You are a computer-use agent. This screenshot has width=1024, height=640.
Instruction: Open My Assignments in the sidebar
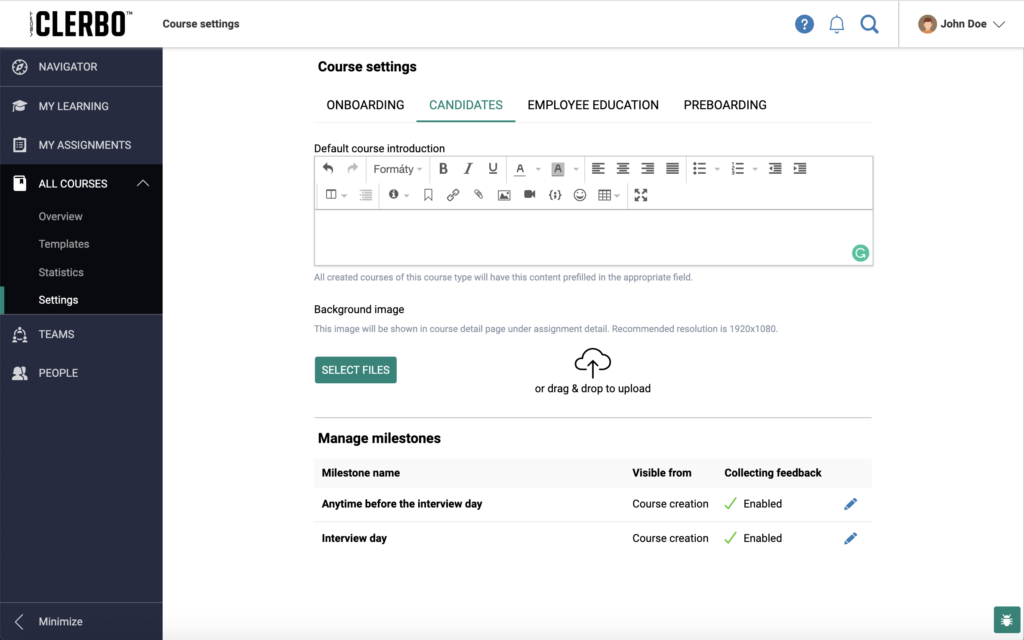81,145
